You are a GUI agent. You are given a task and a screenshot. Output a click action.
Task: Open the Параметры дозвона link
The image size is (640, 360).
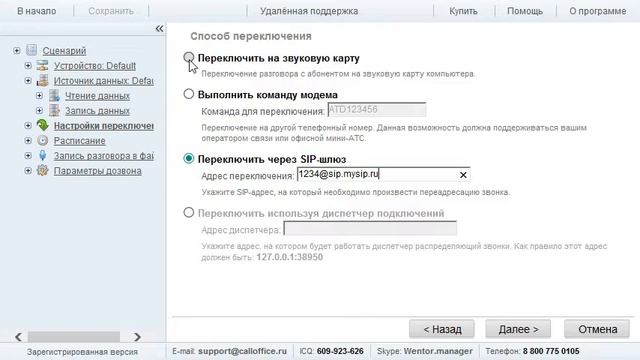[98, 171]
